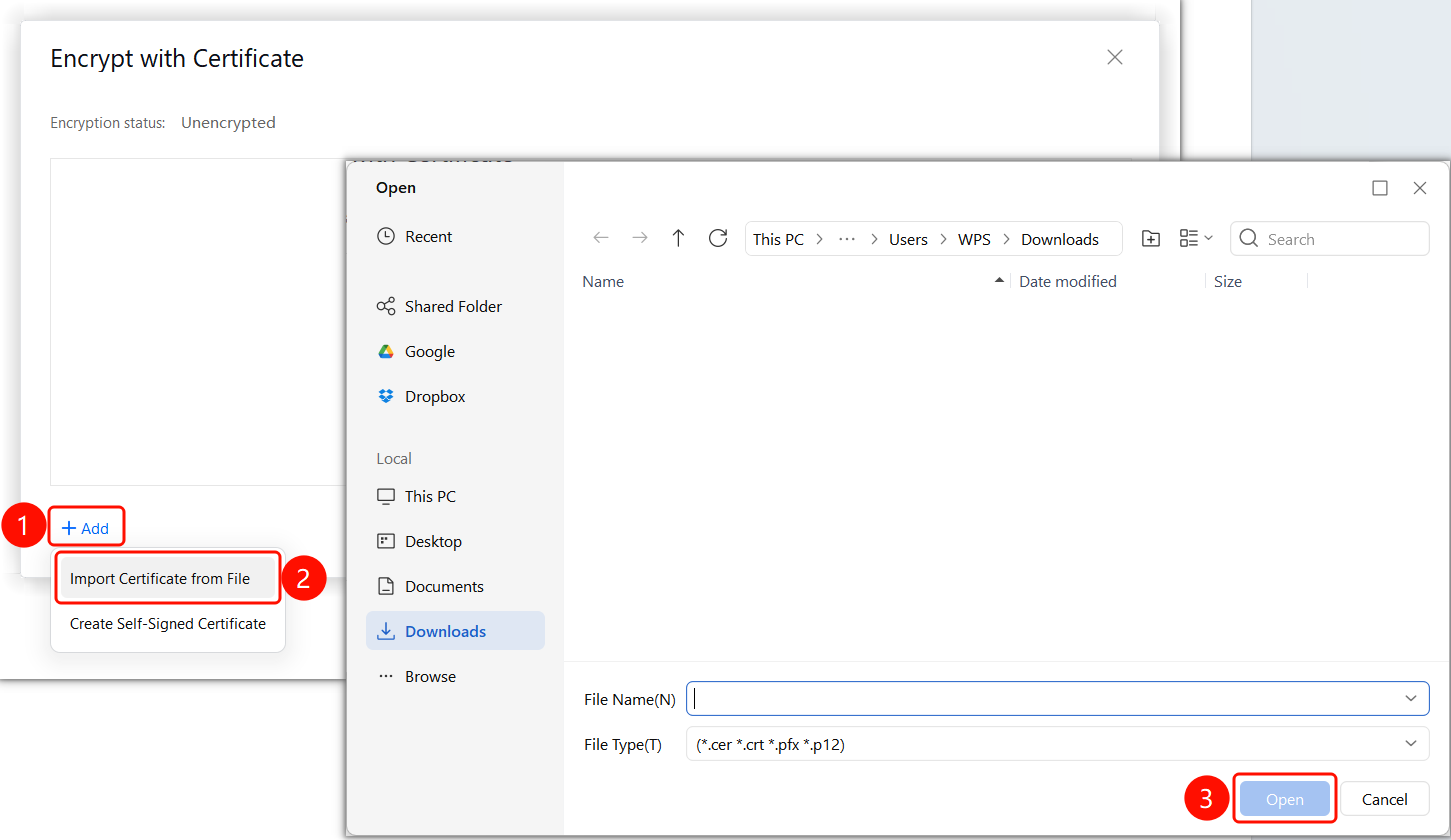Click the Add button in certificate dialog
This screenshot has height=840, width=1451.
pos(86,528)
